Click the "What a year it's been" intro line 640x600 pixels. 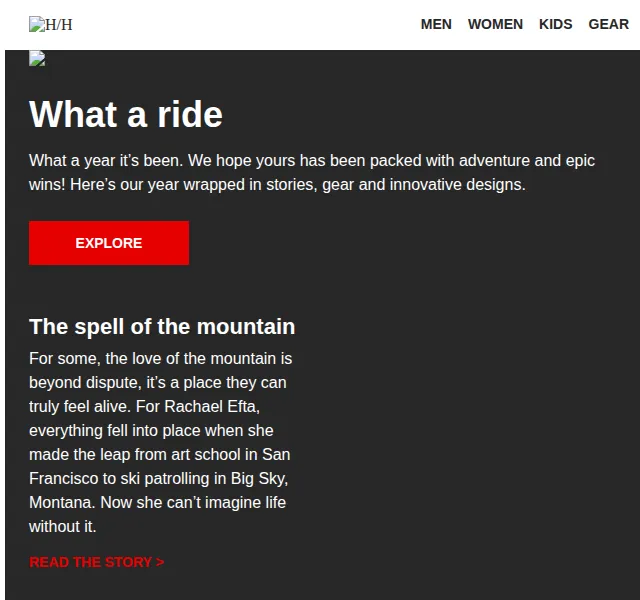106,160
